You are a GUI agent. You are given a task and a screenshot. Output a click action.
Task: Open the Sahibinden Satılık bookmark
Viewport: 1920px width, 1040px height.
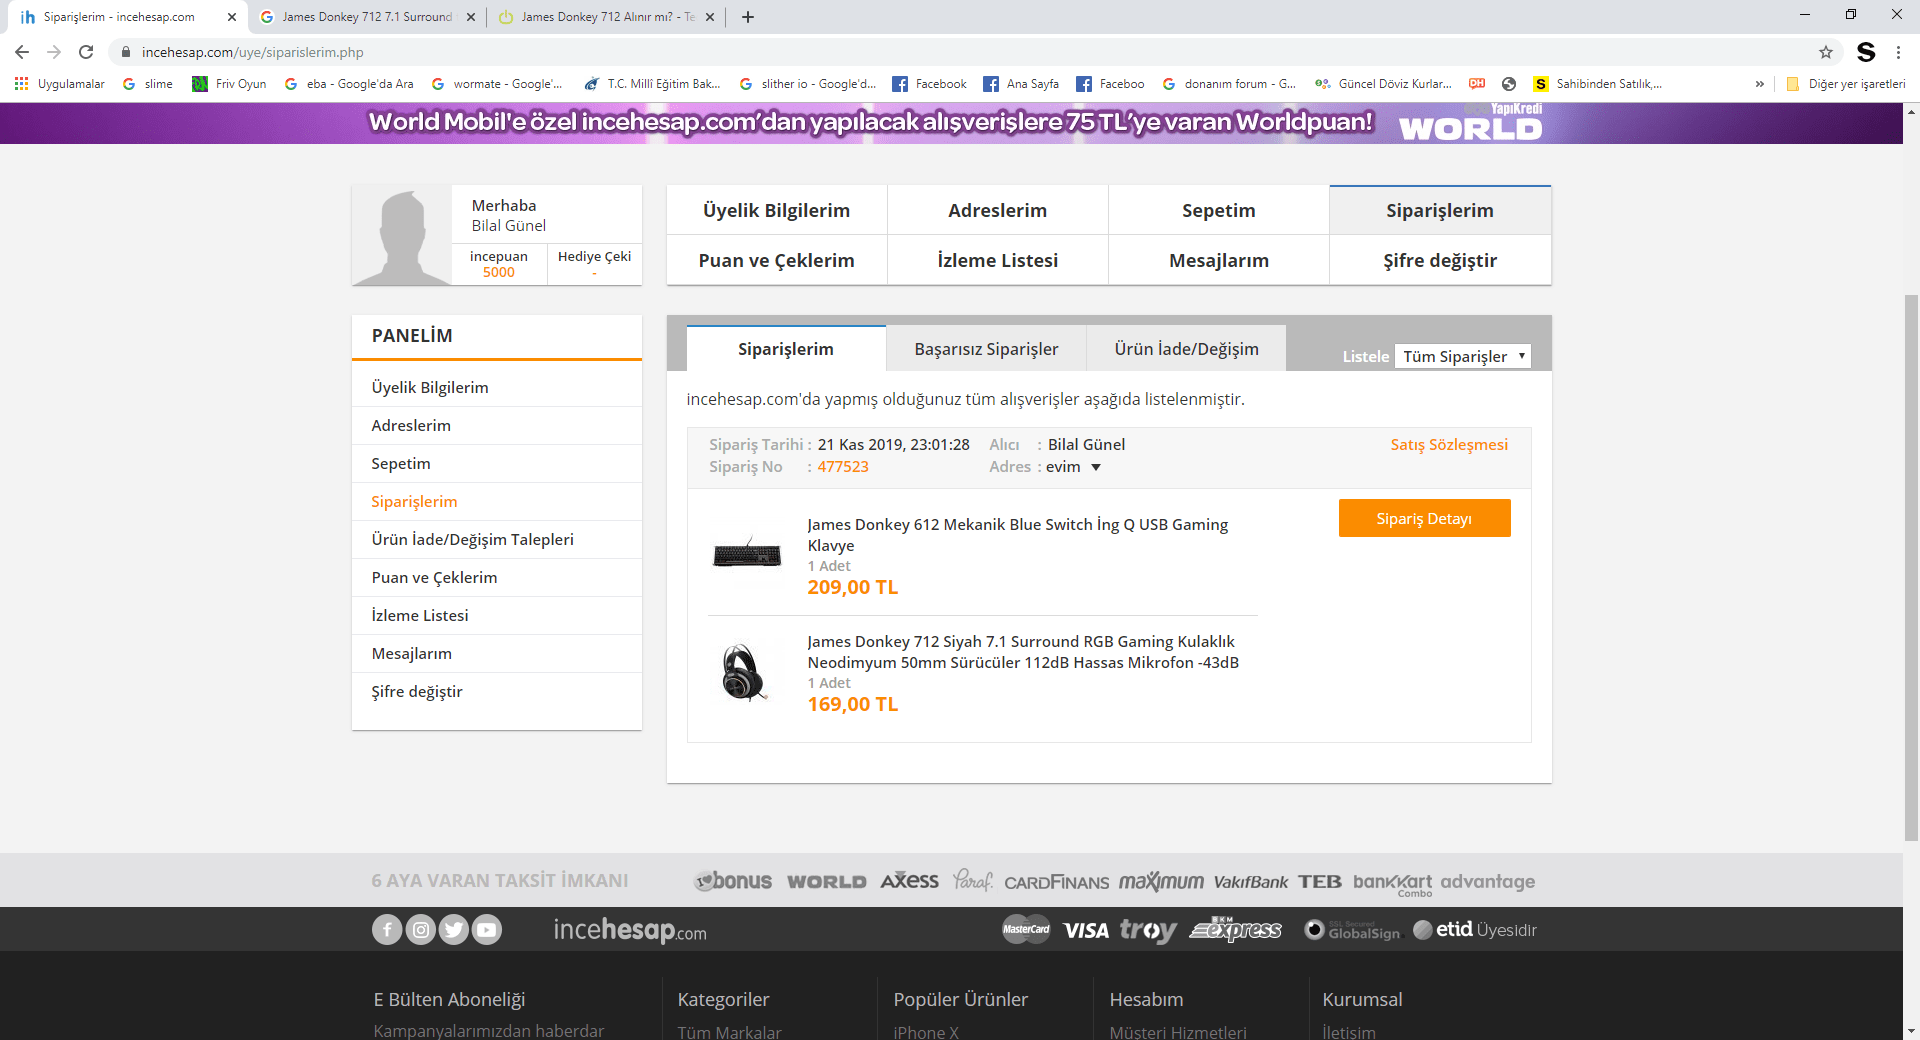pyautogui.click(x=1598, y=84)
